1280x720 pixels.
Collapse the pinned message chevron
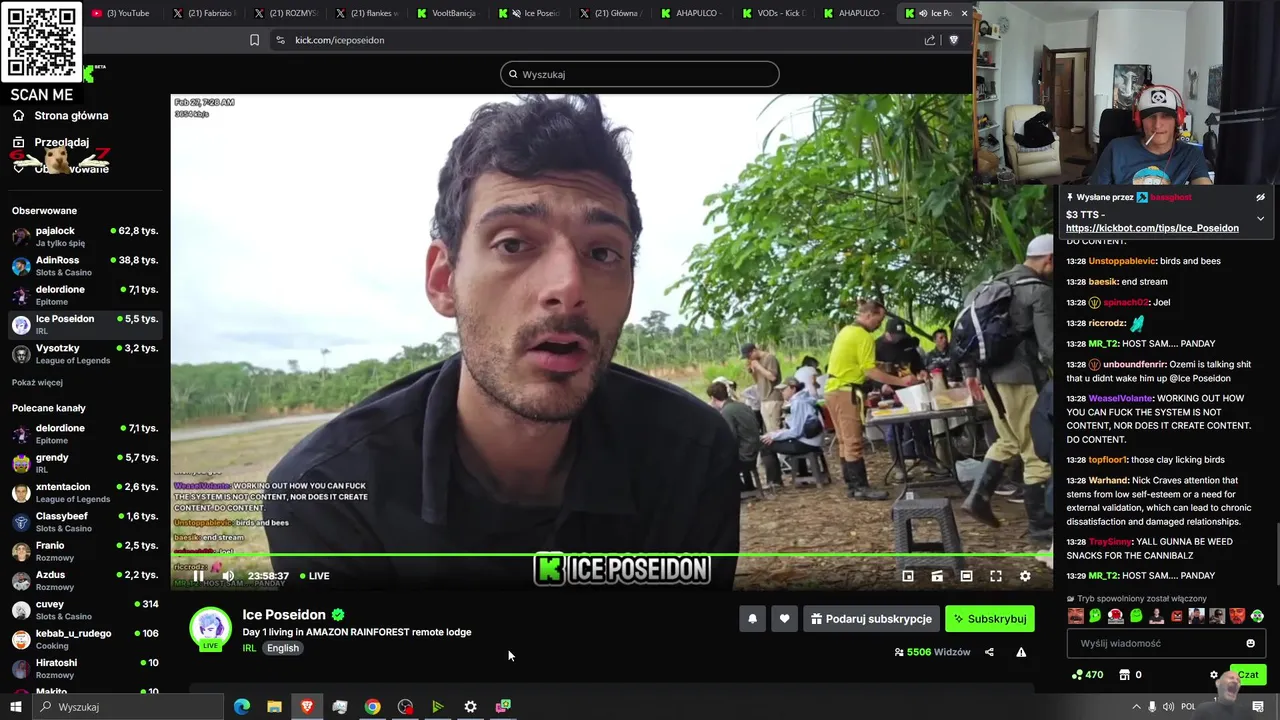[1260, 218]
